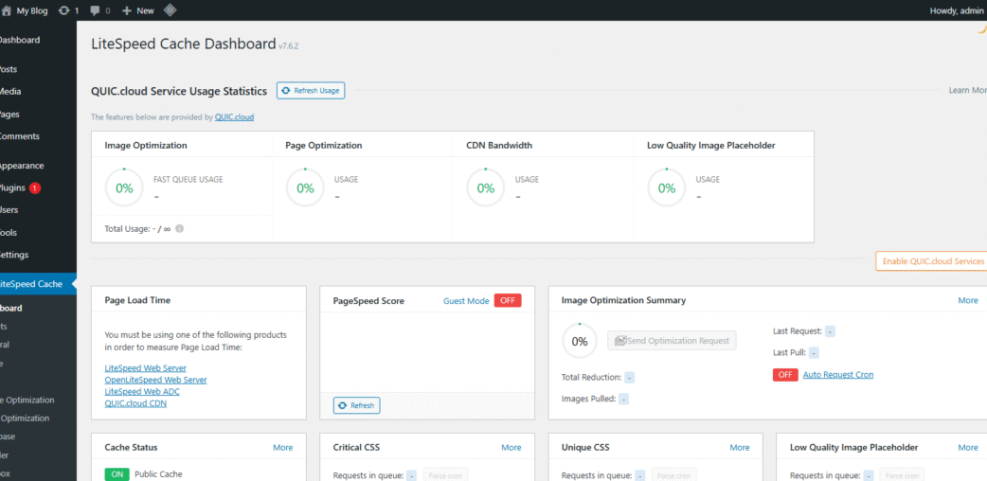This screenshot has height=481, width=987.
Task: Click the Images Pulled value badge
Action: pos(623,399)
